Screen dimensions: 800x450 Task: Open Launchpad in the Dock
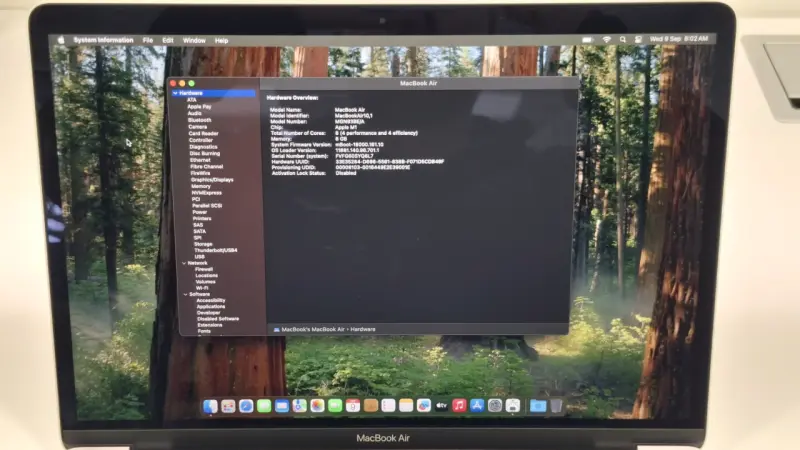228,406
